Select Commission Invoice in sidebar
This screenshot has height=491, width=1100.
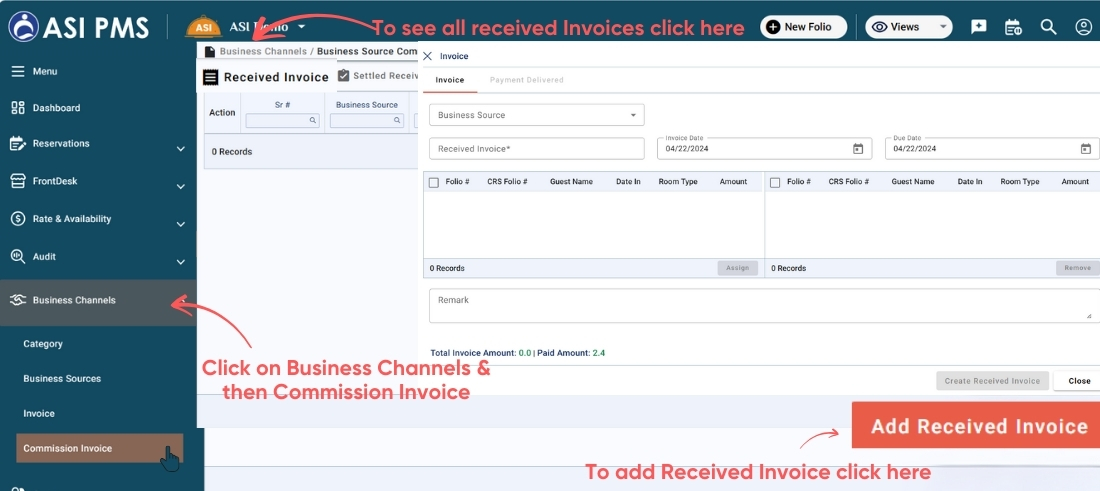tap(68, 449)
